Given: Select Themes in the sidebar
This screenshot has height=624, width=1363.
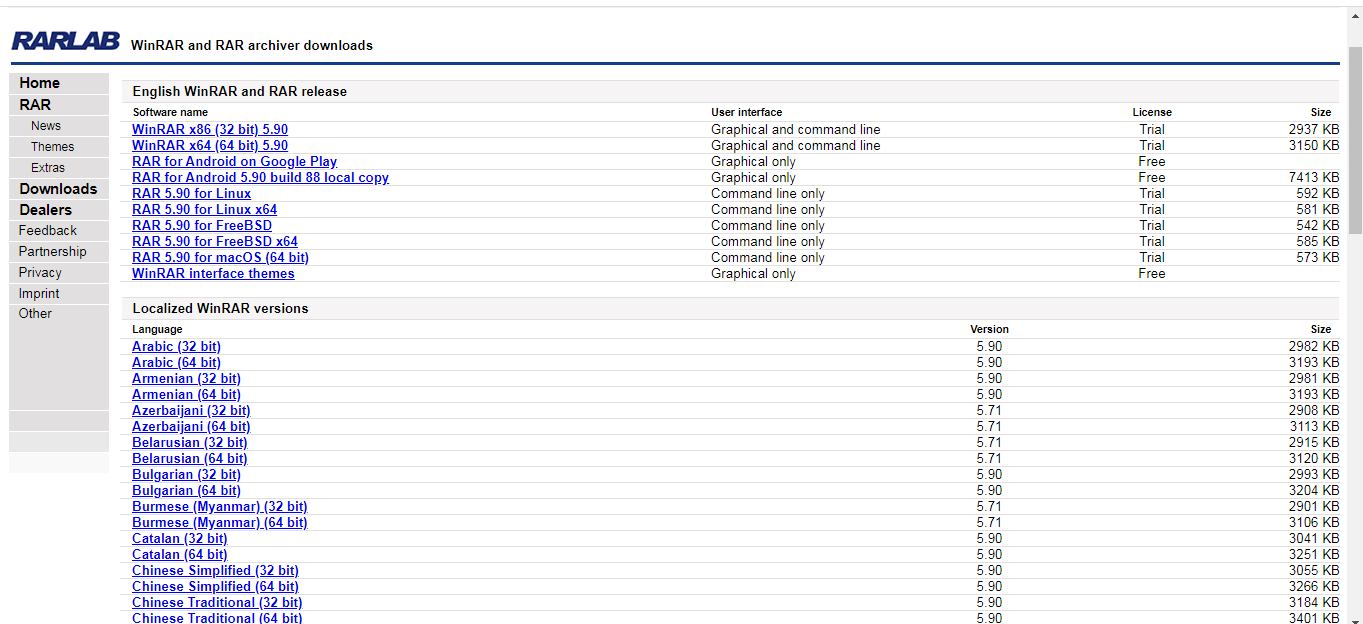Looking at the screenshot, I should [x=52, y=147].
